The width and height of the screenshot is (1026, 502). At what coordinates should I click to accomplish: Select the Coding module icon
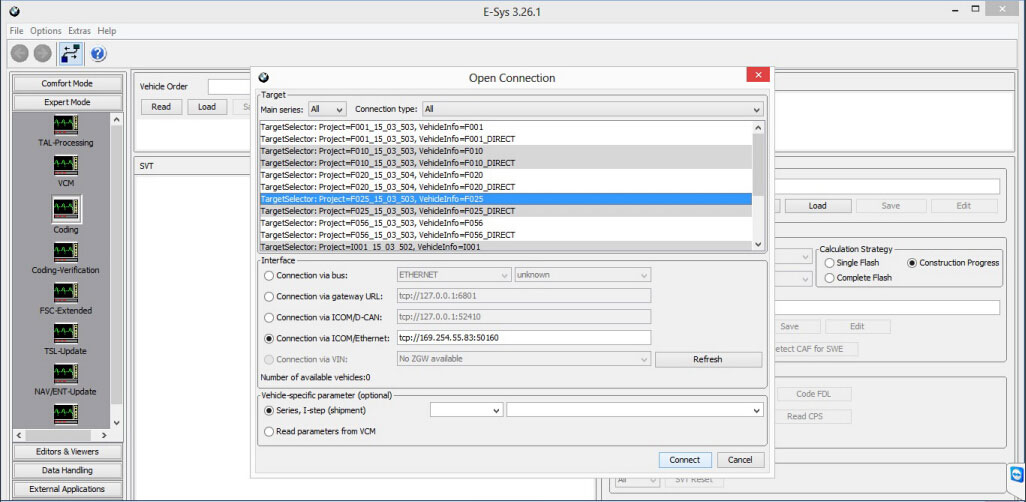click(x=65, y=209)
